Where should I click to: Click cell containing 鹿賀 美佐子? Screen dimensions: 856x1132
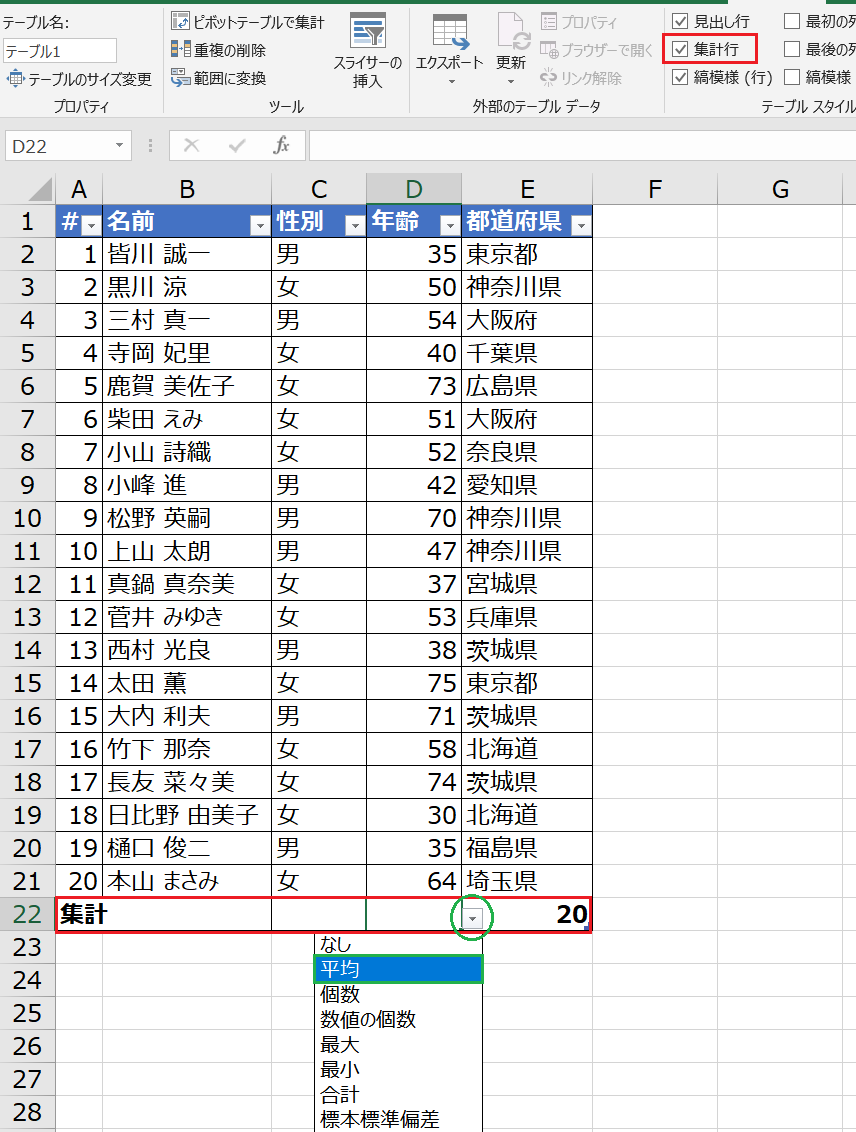187,386
